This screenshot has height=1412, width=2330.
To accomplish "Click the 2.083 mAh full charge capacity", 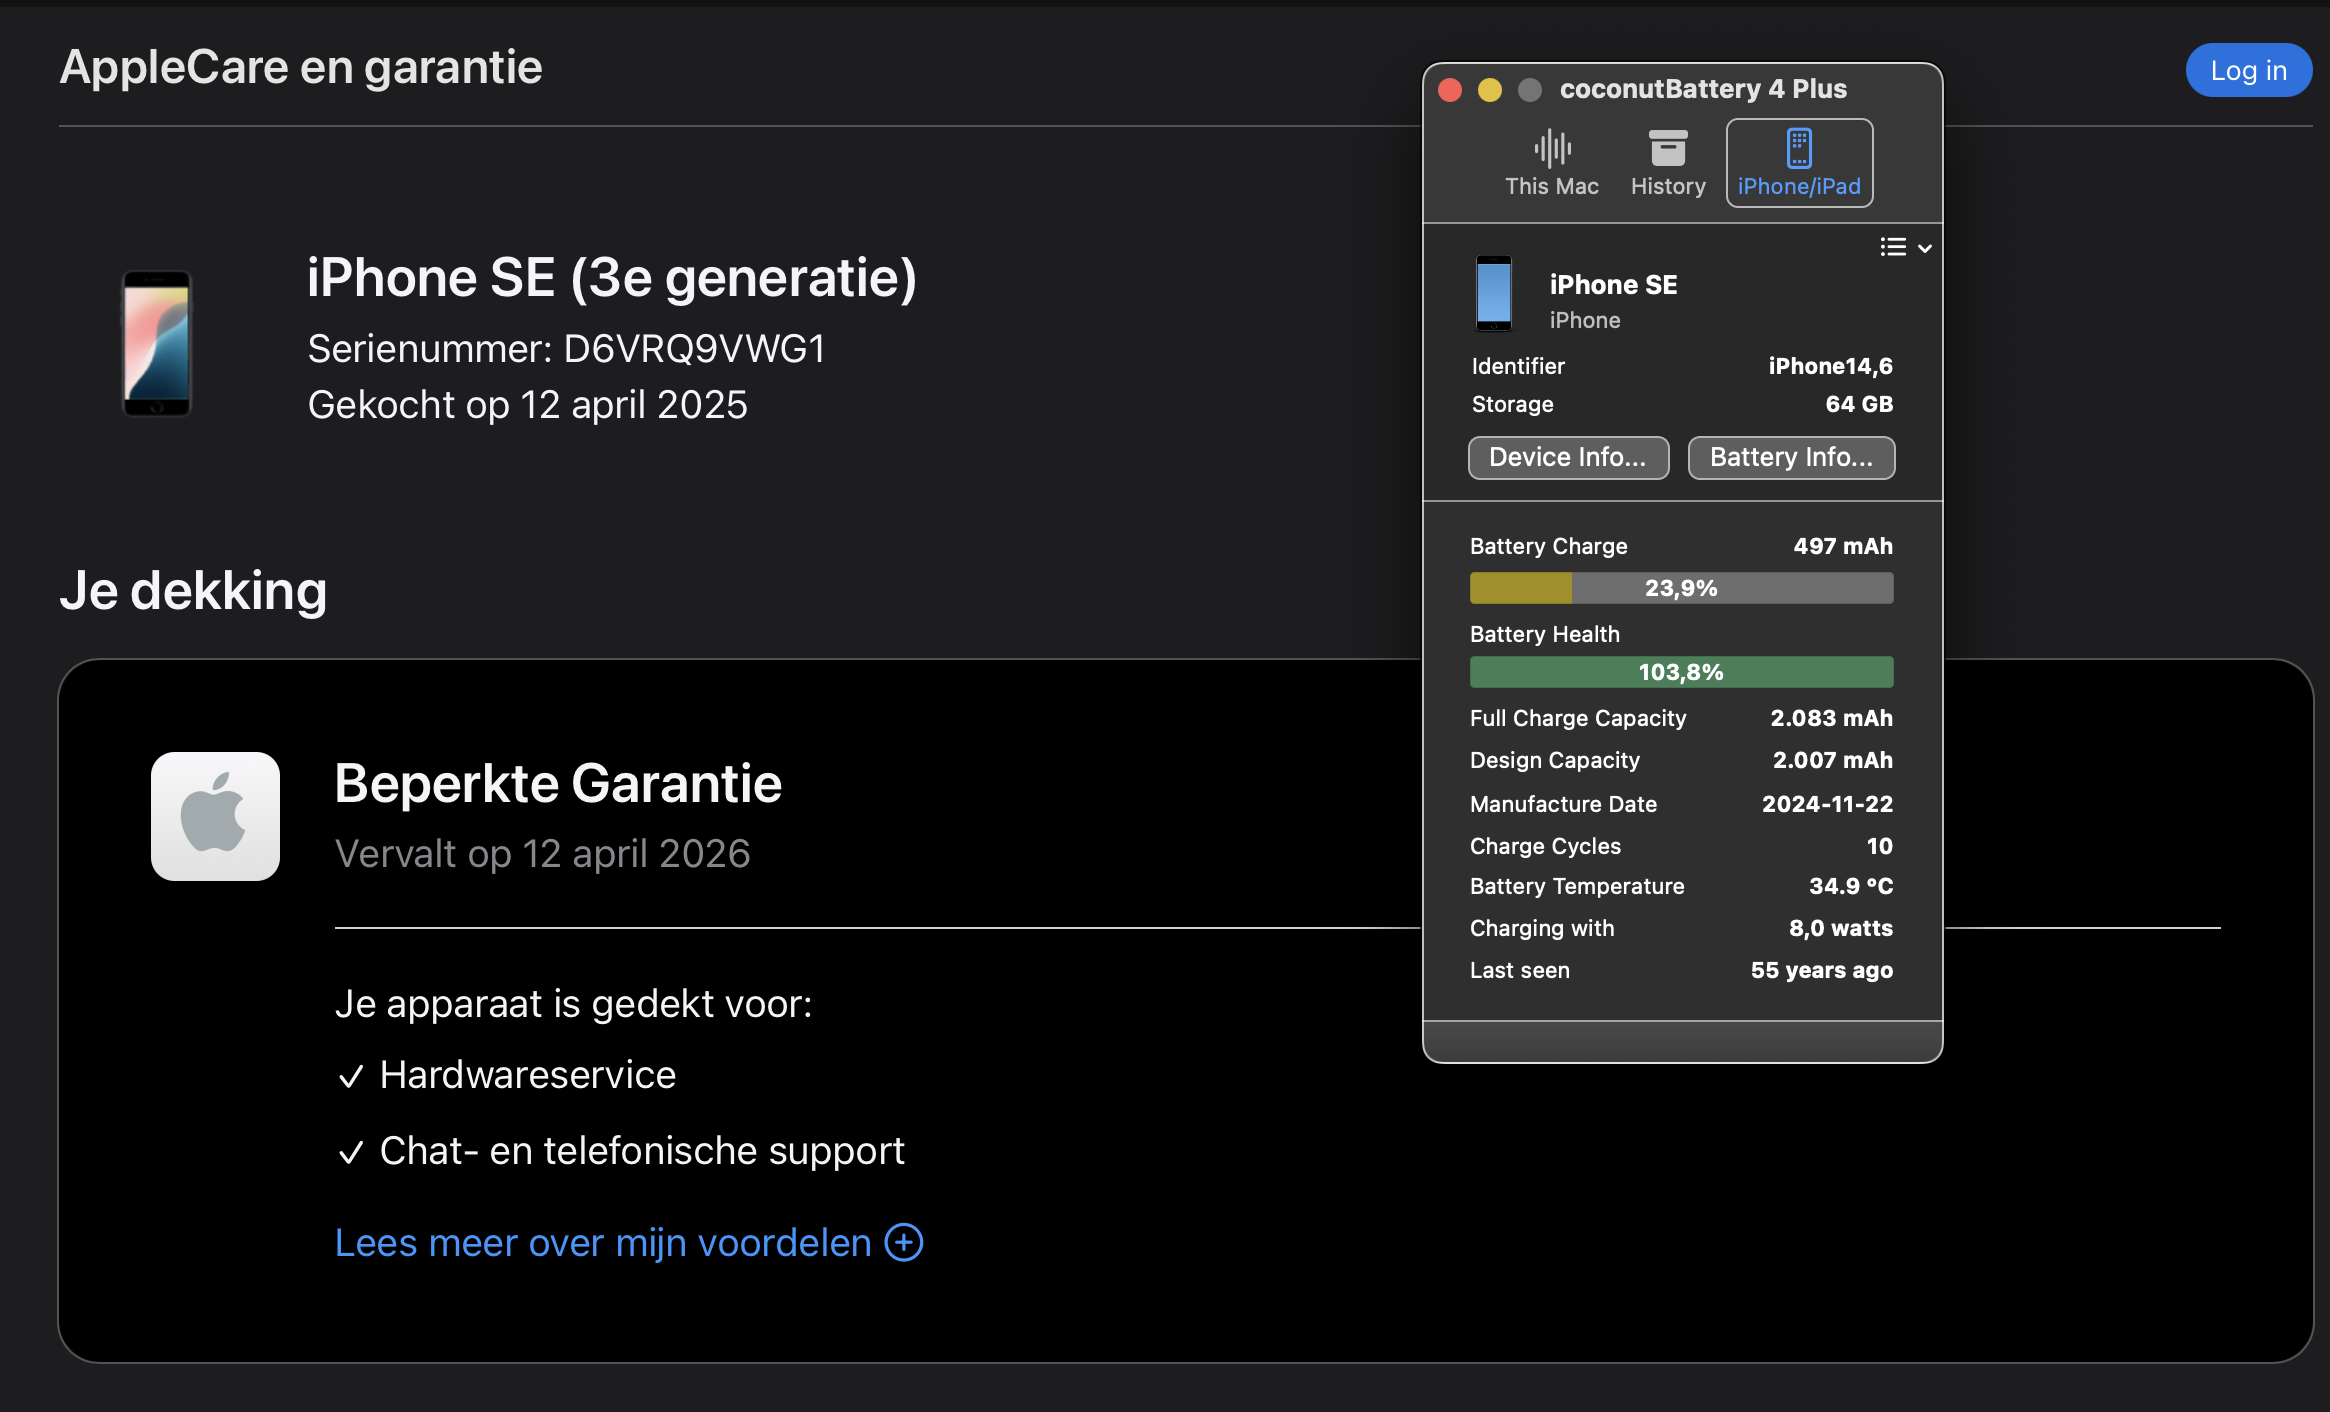I will pyautogui.click(x=1831, y=718).
